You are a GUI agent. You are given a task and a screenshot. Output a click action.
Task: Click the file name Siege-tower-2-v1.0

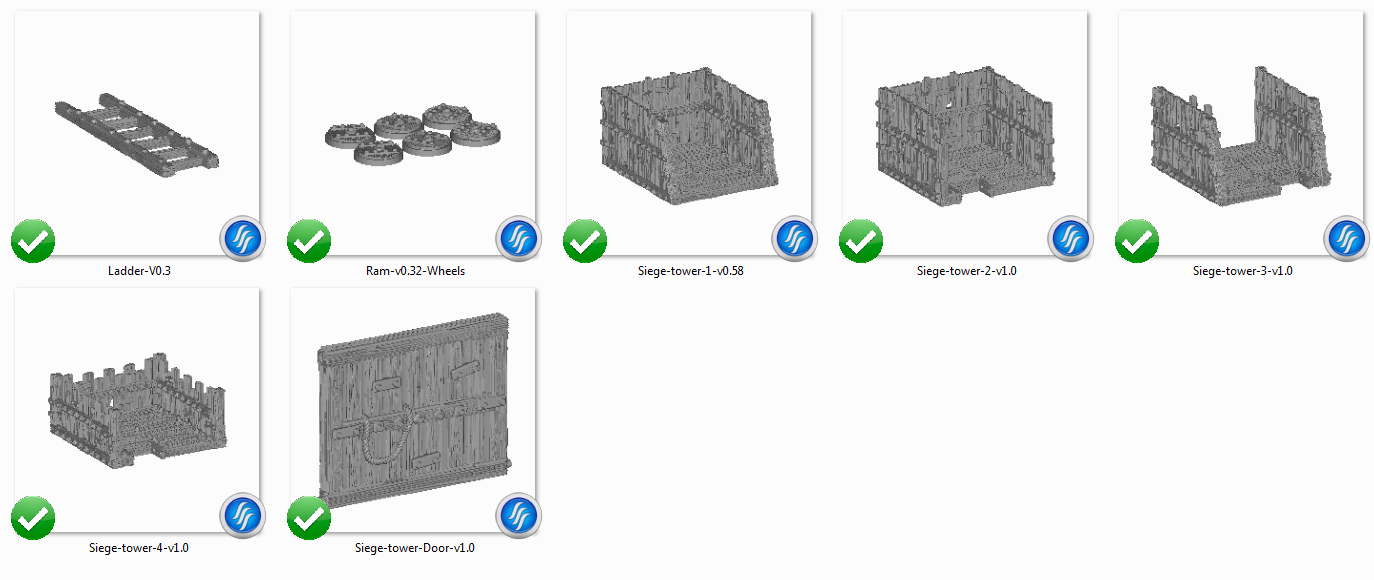point(967,271)
